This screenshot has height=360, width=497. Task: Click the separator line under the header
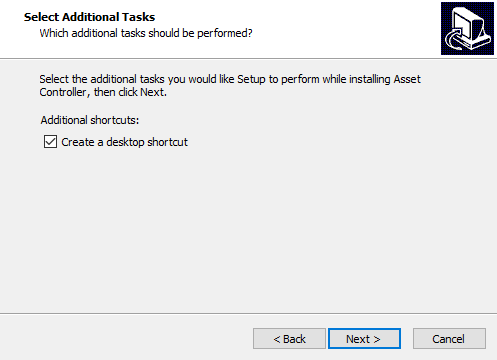(x=248, y=59)
